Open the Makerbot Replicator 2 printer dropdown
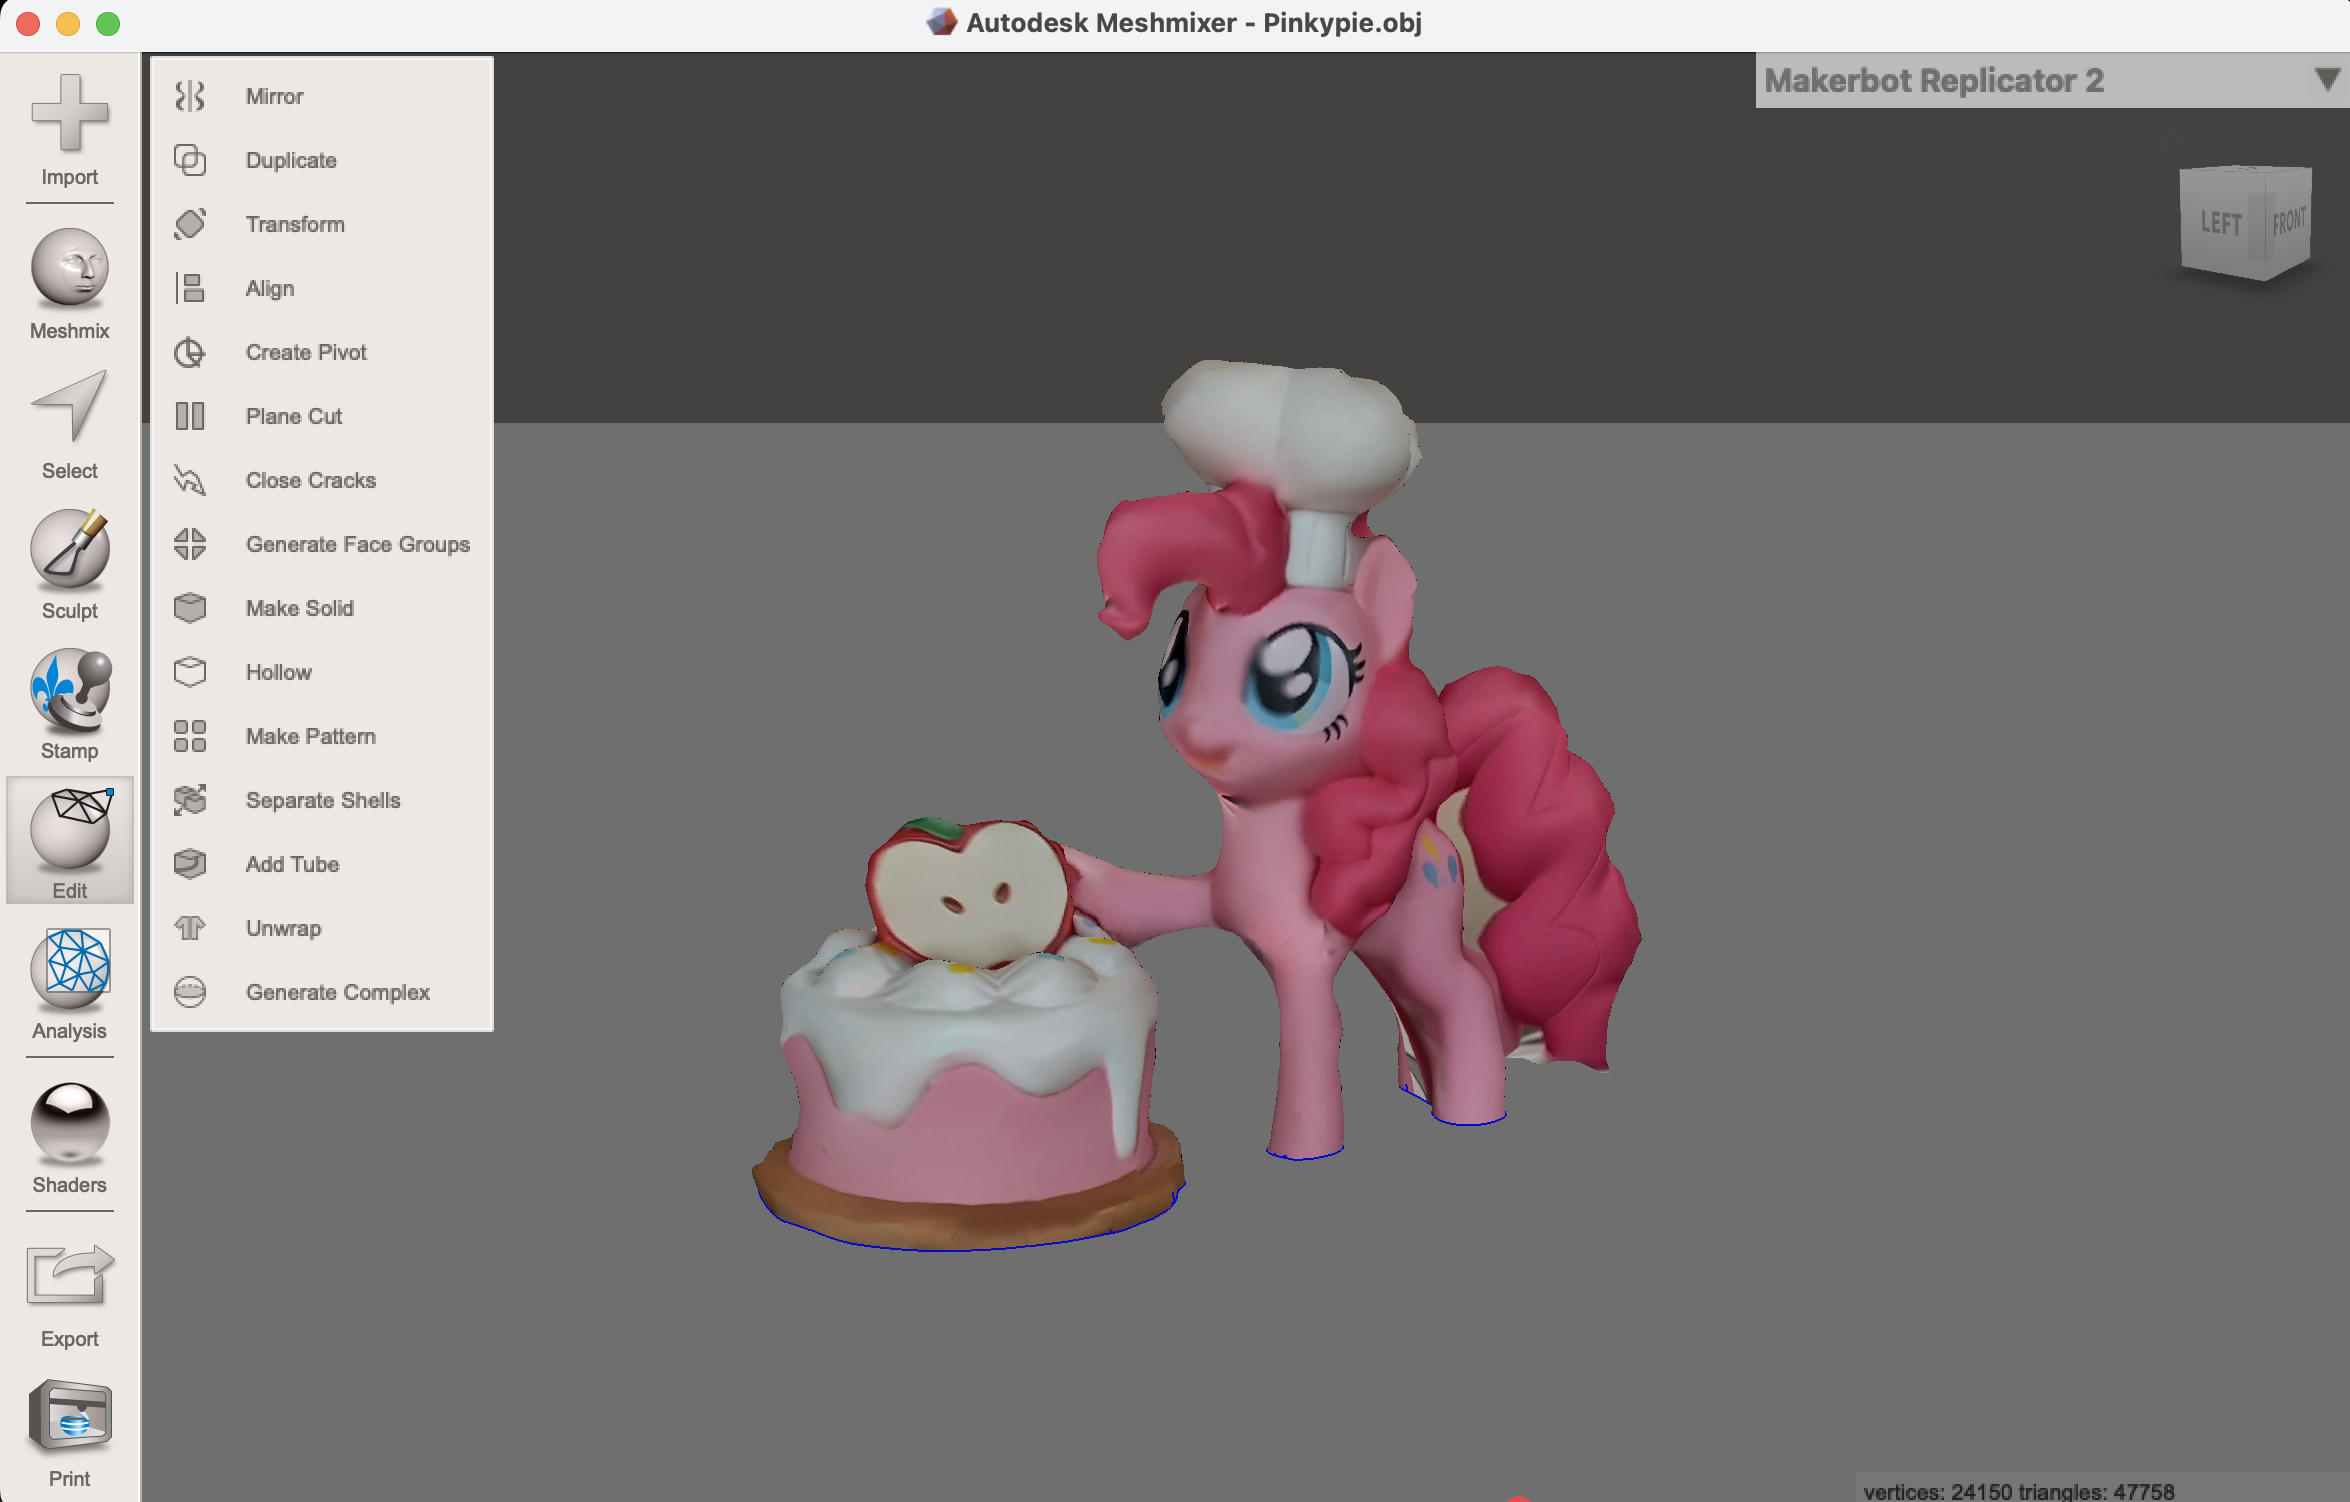 click(2324, 82)
